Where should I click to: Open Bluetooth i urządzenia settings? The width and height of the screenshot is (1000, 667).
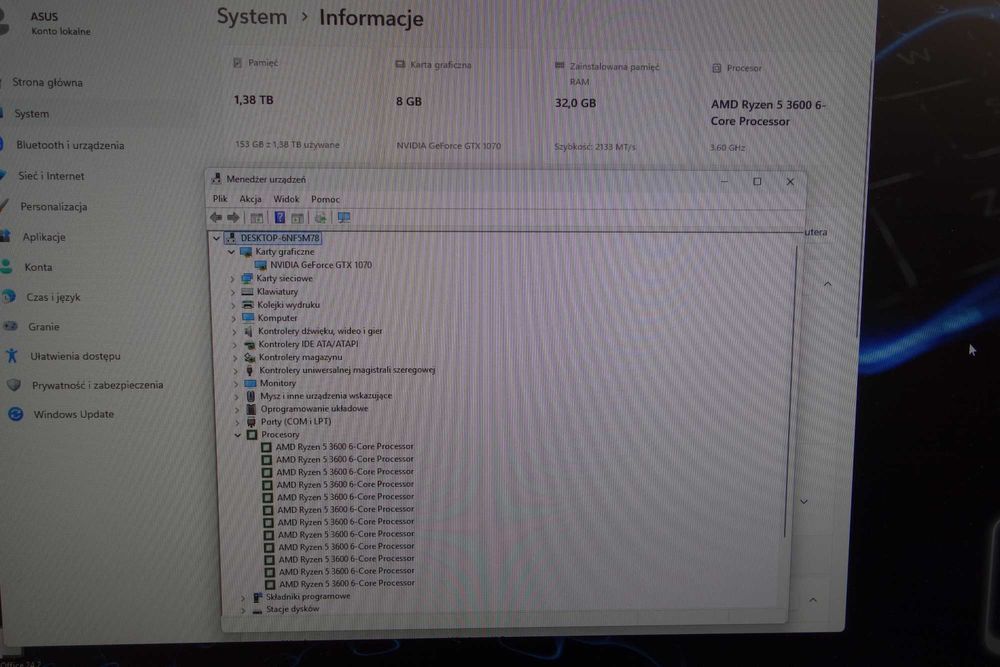pos(70,145)
